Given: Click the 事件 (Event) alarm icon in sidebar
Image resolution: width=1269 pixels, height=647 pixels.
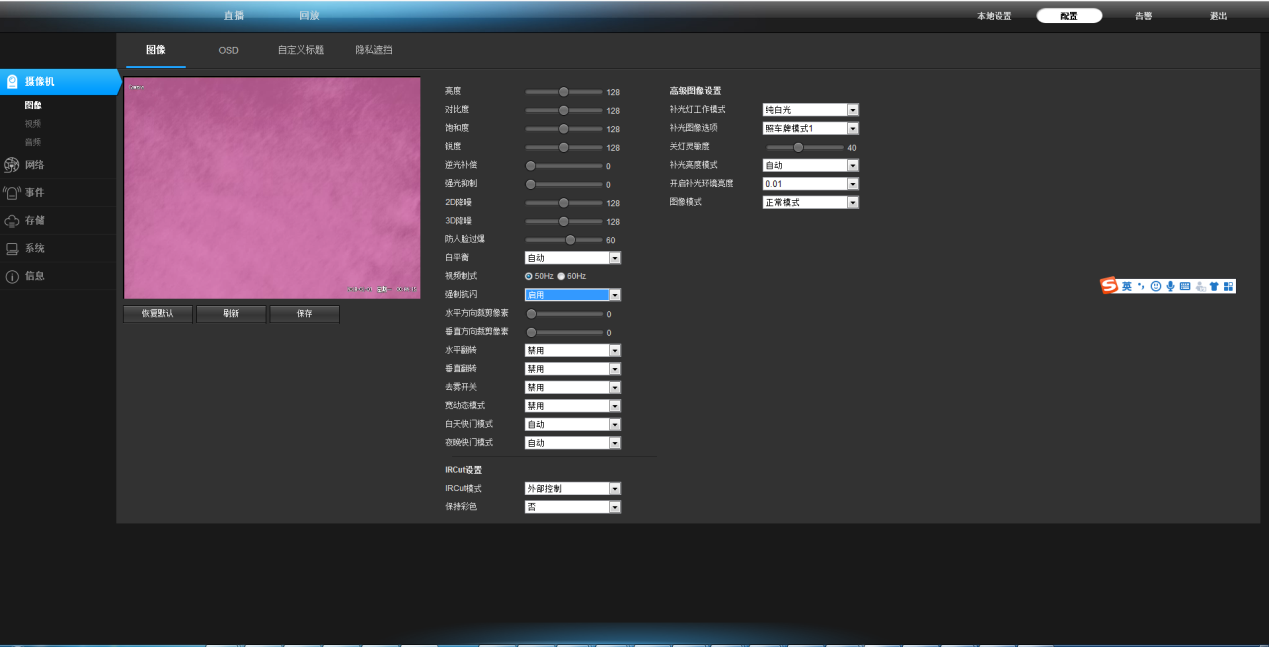Looking at the screenshot, I should tap(12, 193).
